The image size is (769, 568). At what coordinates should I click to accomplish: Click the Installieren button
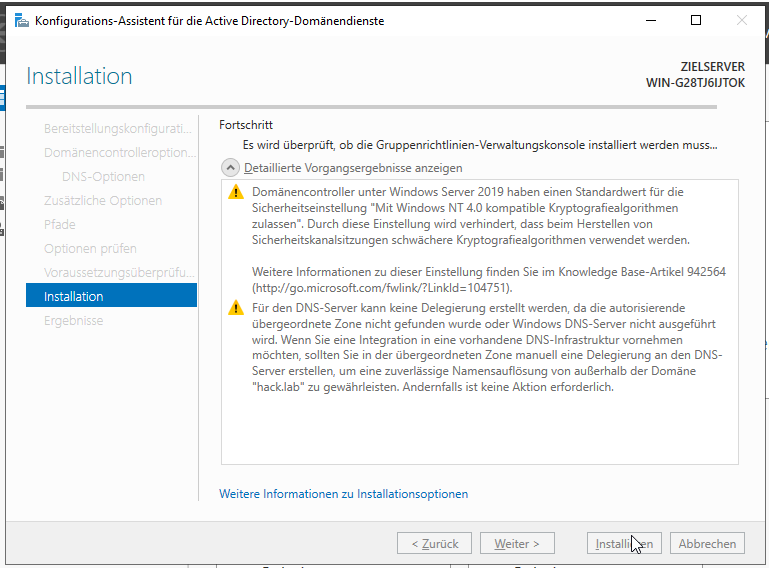623,544
